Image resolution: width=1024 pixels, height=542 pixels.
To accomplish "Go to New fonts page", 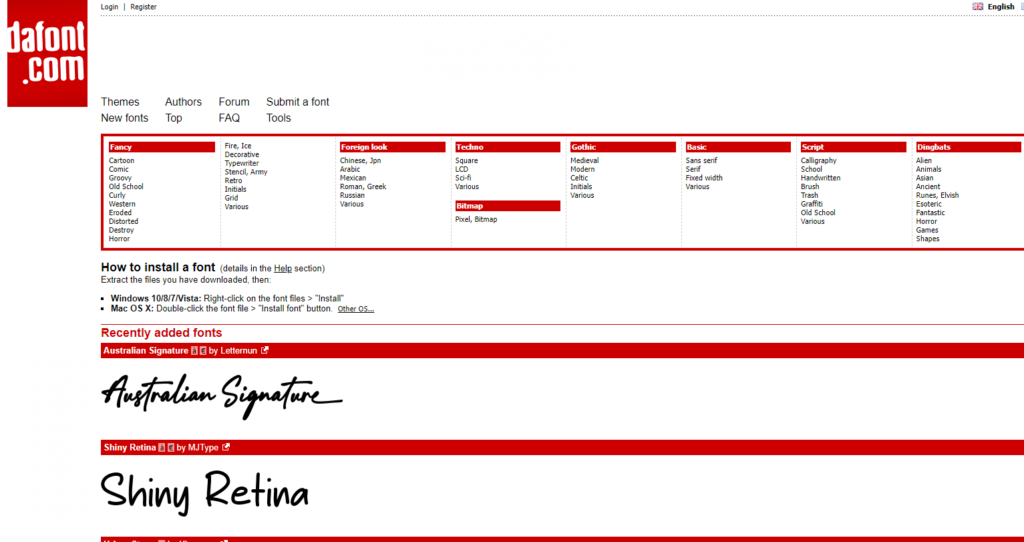I will (x=125, y=118).
